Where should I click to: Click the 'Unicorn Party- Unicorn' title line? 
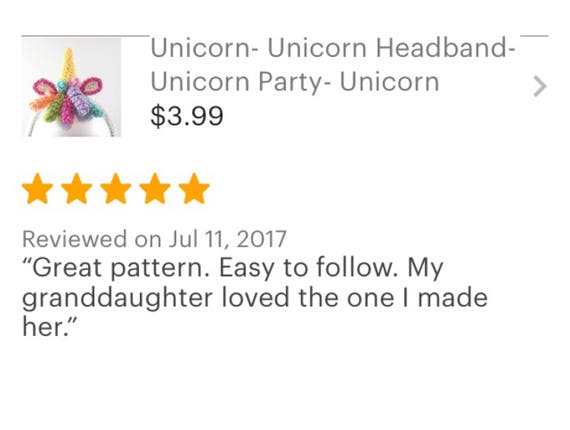(x=295, y=83)
